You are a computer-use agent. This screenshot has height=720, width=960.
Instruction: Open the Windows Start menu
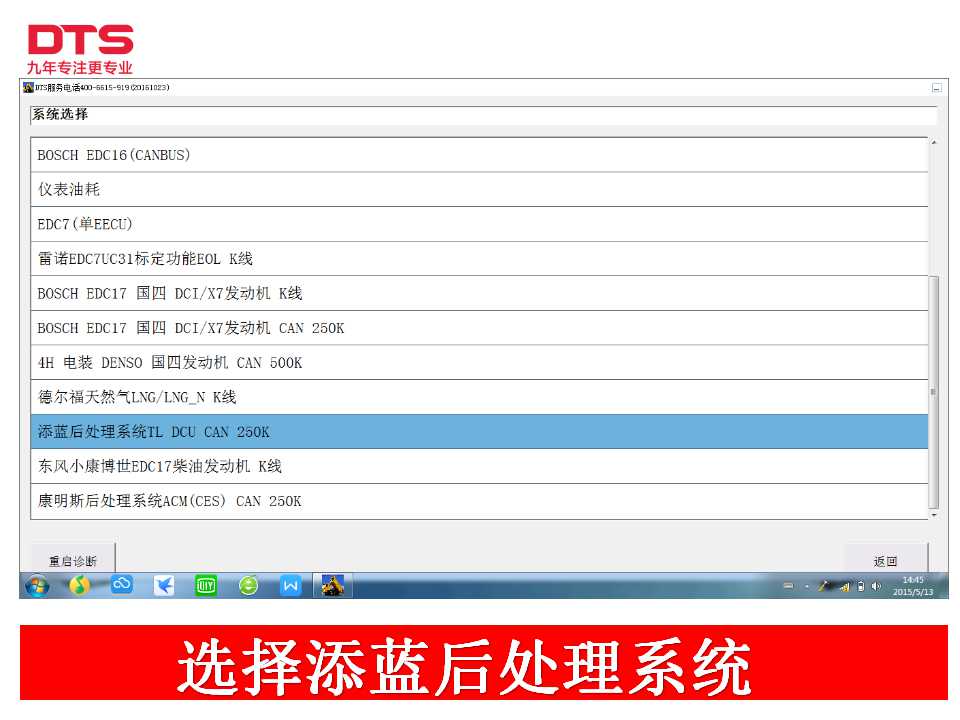point(37,586)
